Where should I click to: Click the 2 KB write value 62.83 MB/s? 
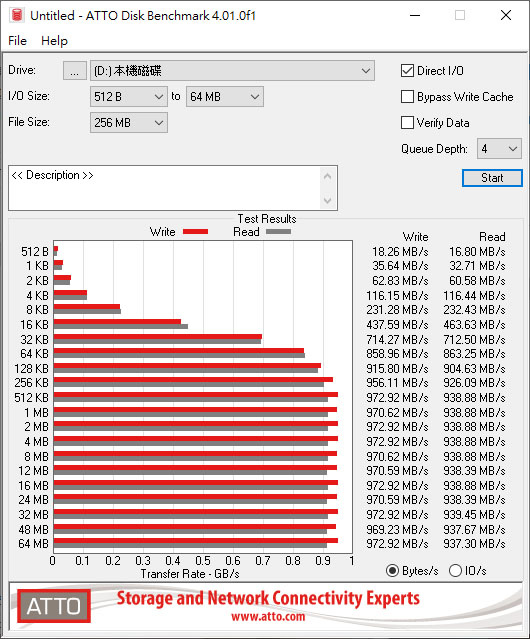pyautogui.click(x=400, y=281)
